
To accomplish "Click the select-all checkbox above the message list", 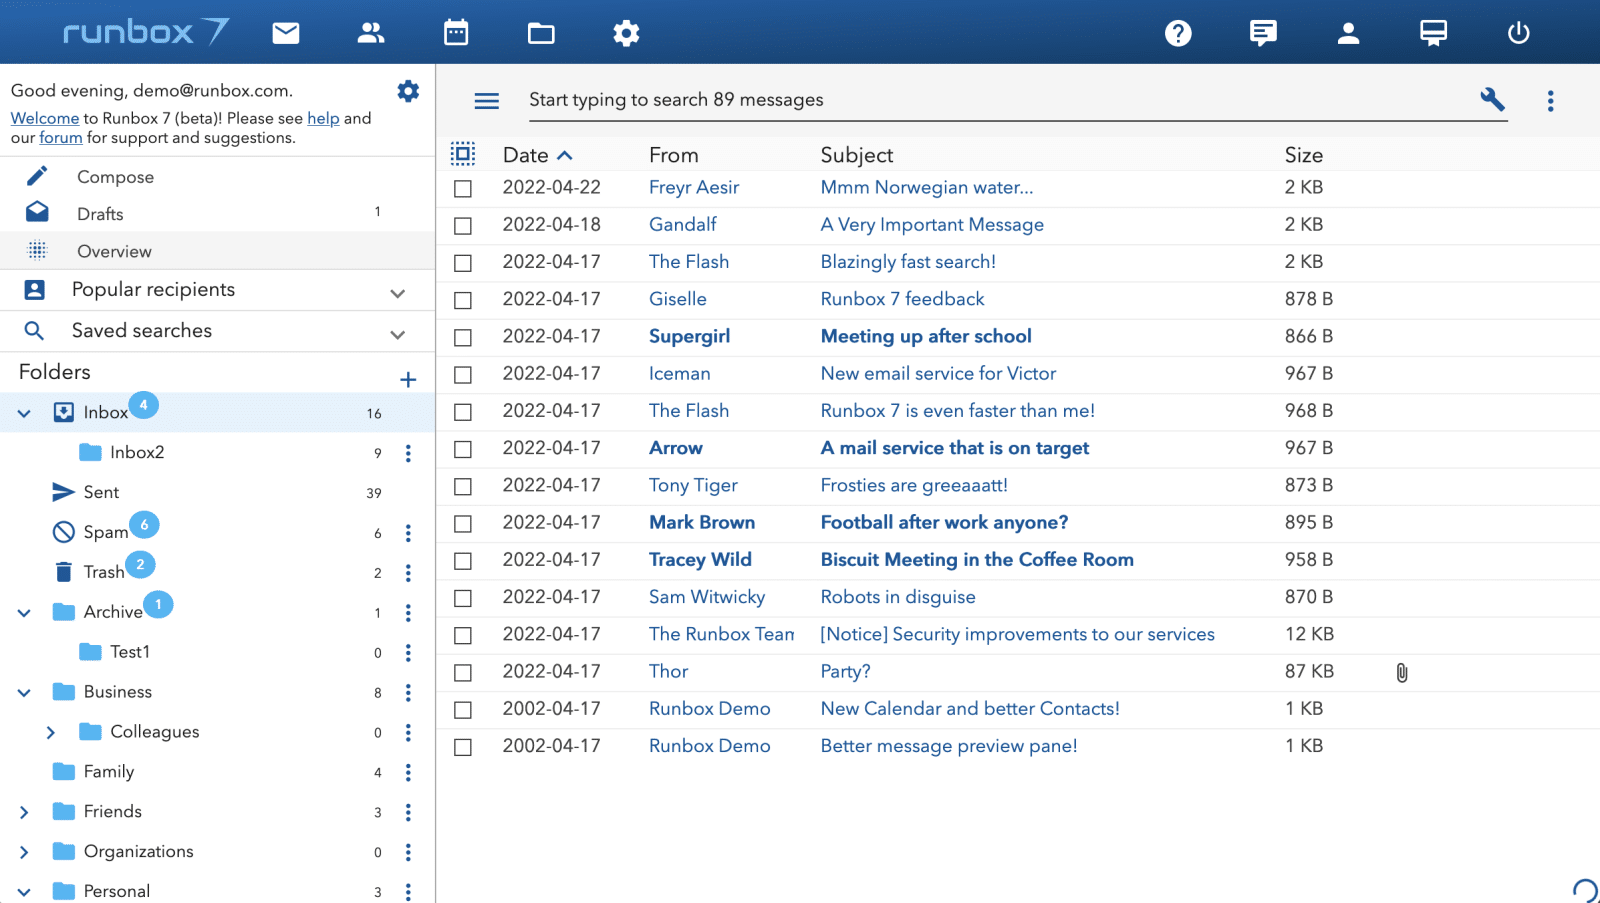I will click(x=463, y=154).
